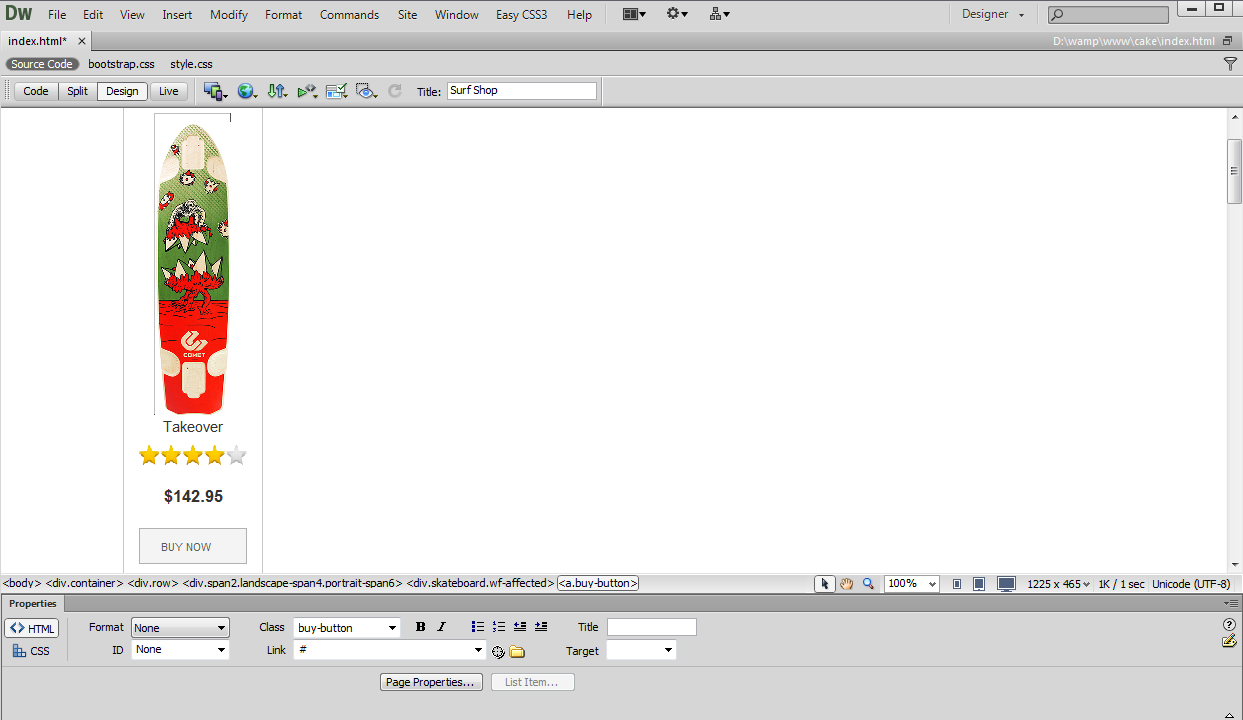This screenshot has width=1243, height=720.
Task: Click the BUY NOW button on page
Action: point(193,546)
